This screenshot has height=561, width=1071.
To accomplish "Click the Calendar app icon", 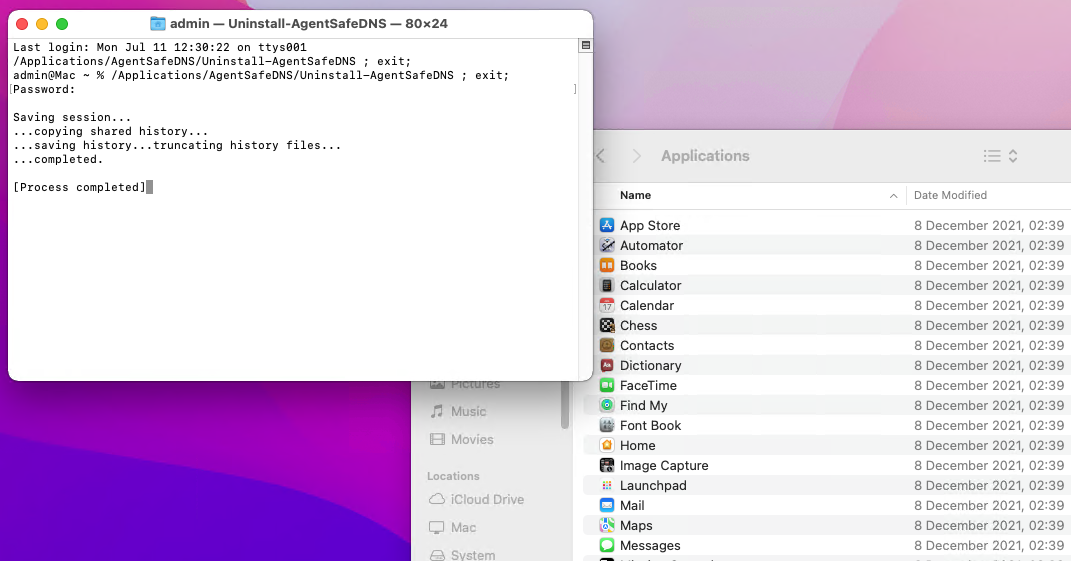I will tap(607, 305).
